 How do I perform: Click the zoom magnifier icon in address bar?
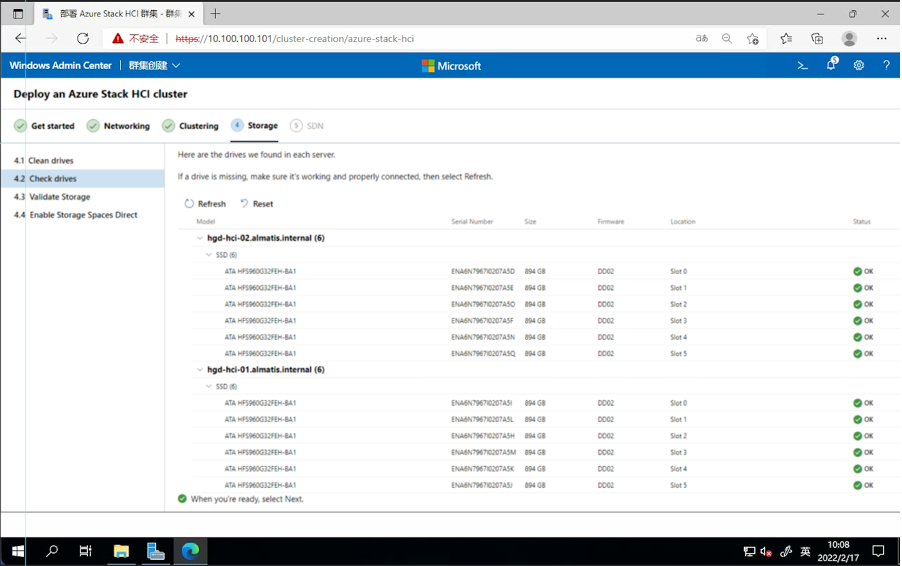(x=727, y=39)
